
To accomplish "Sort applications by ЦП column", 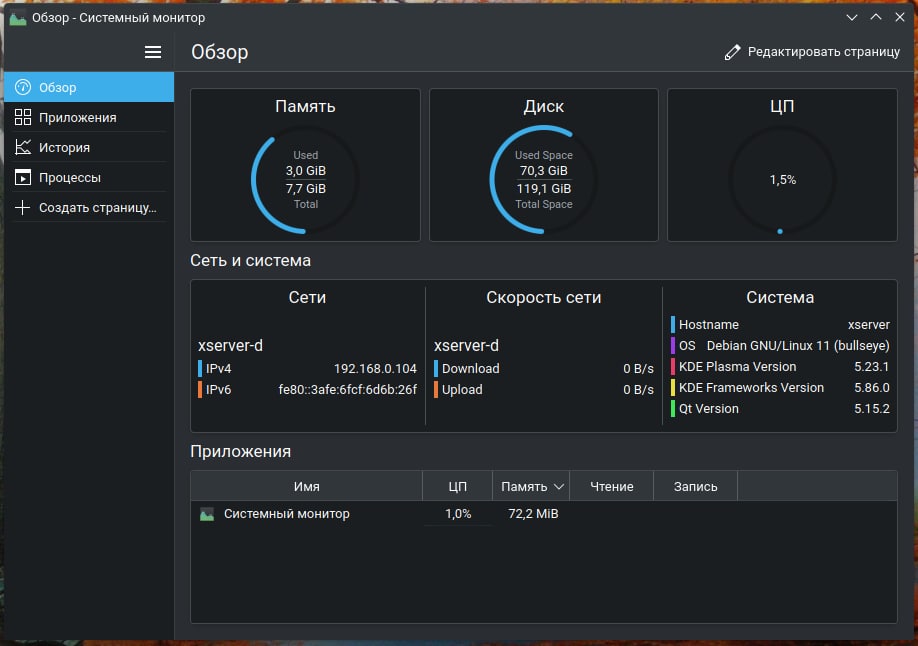I will (x=457, y=486).
